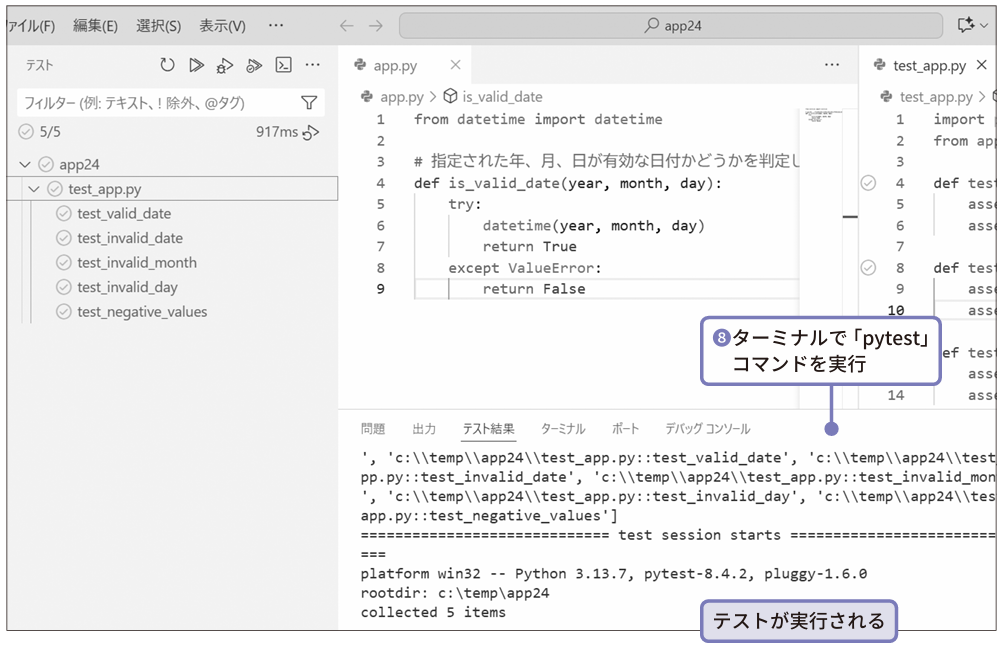Image resolution: width=1004 pixels, height=649 pixels.
Task: Open the 編集(E) menu
Action: click(95, 26)
